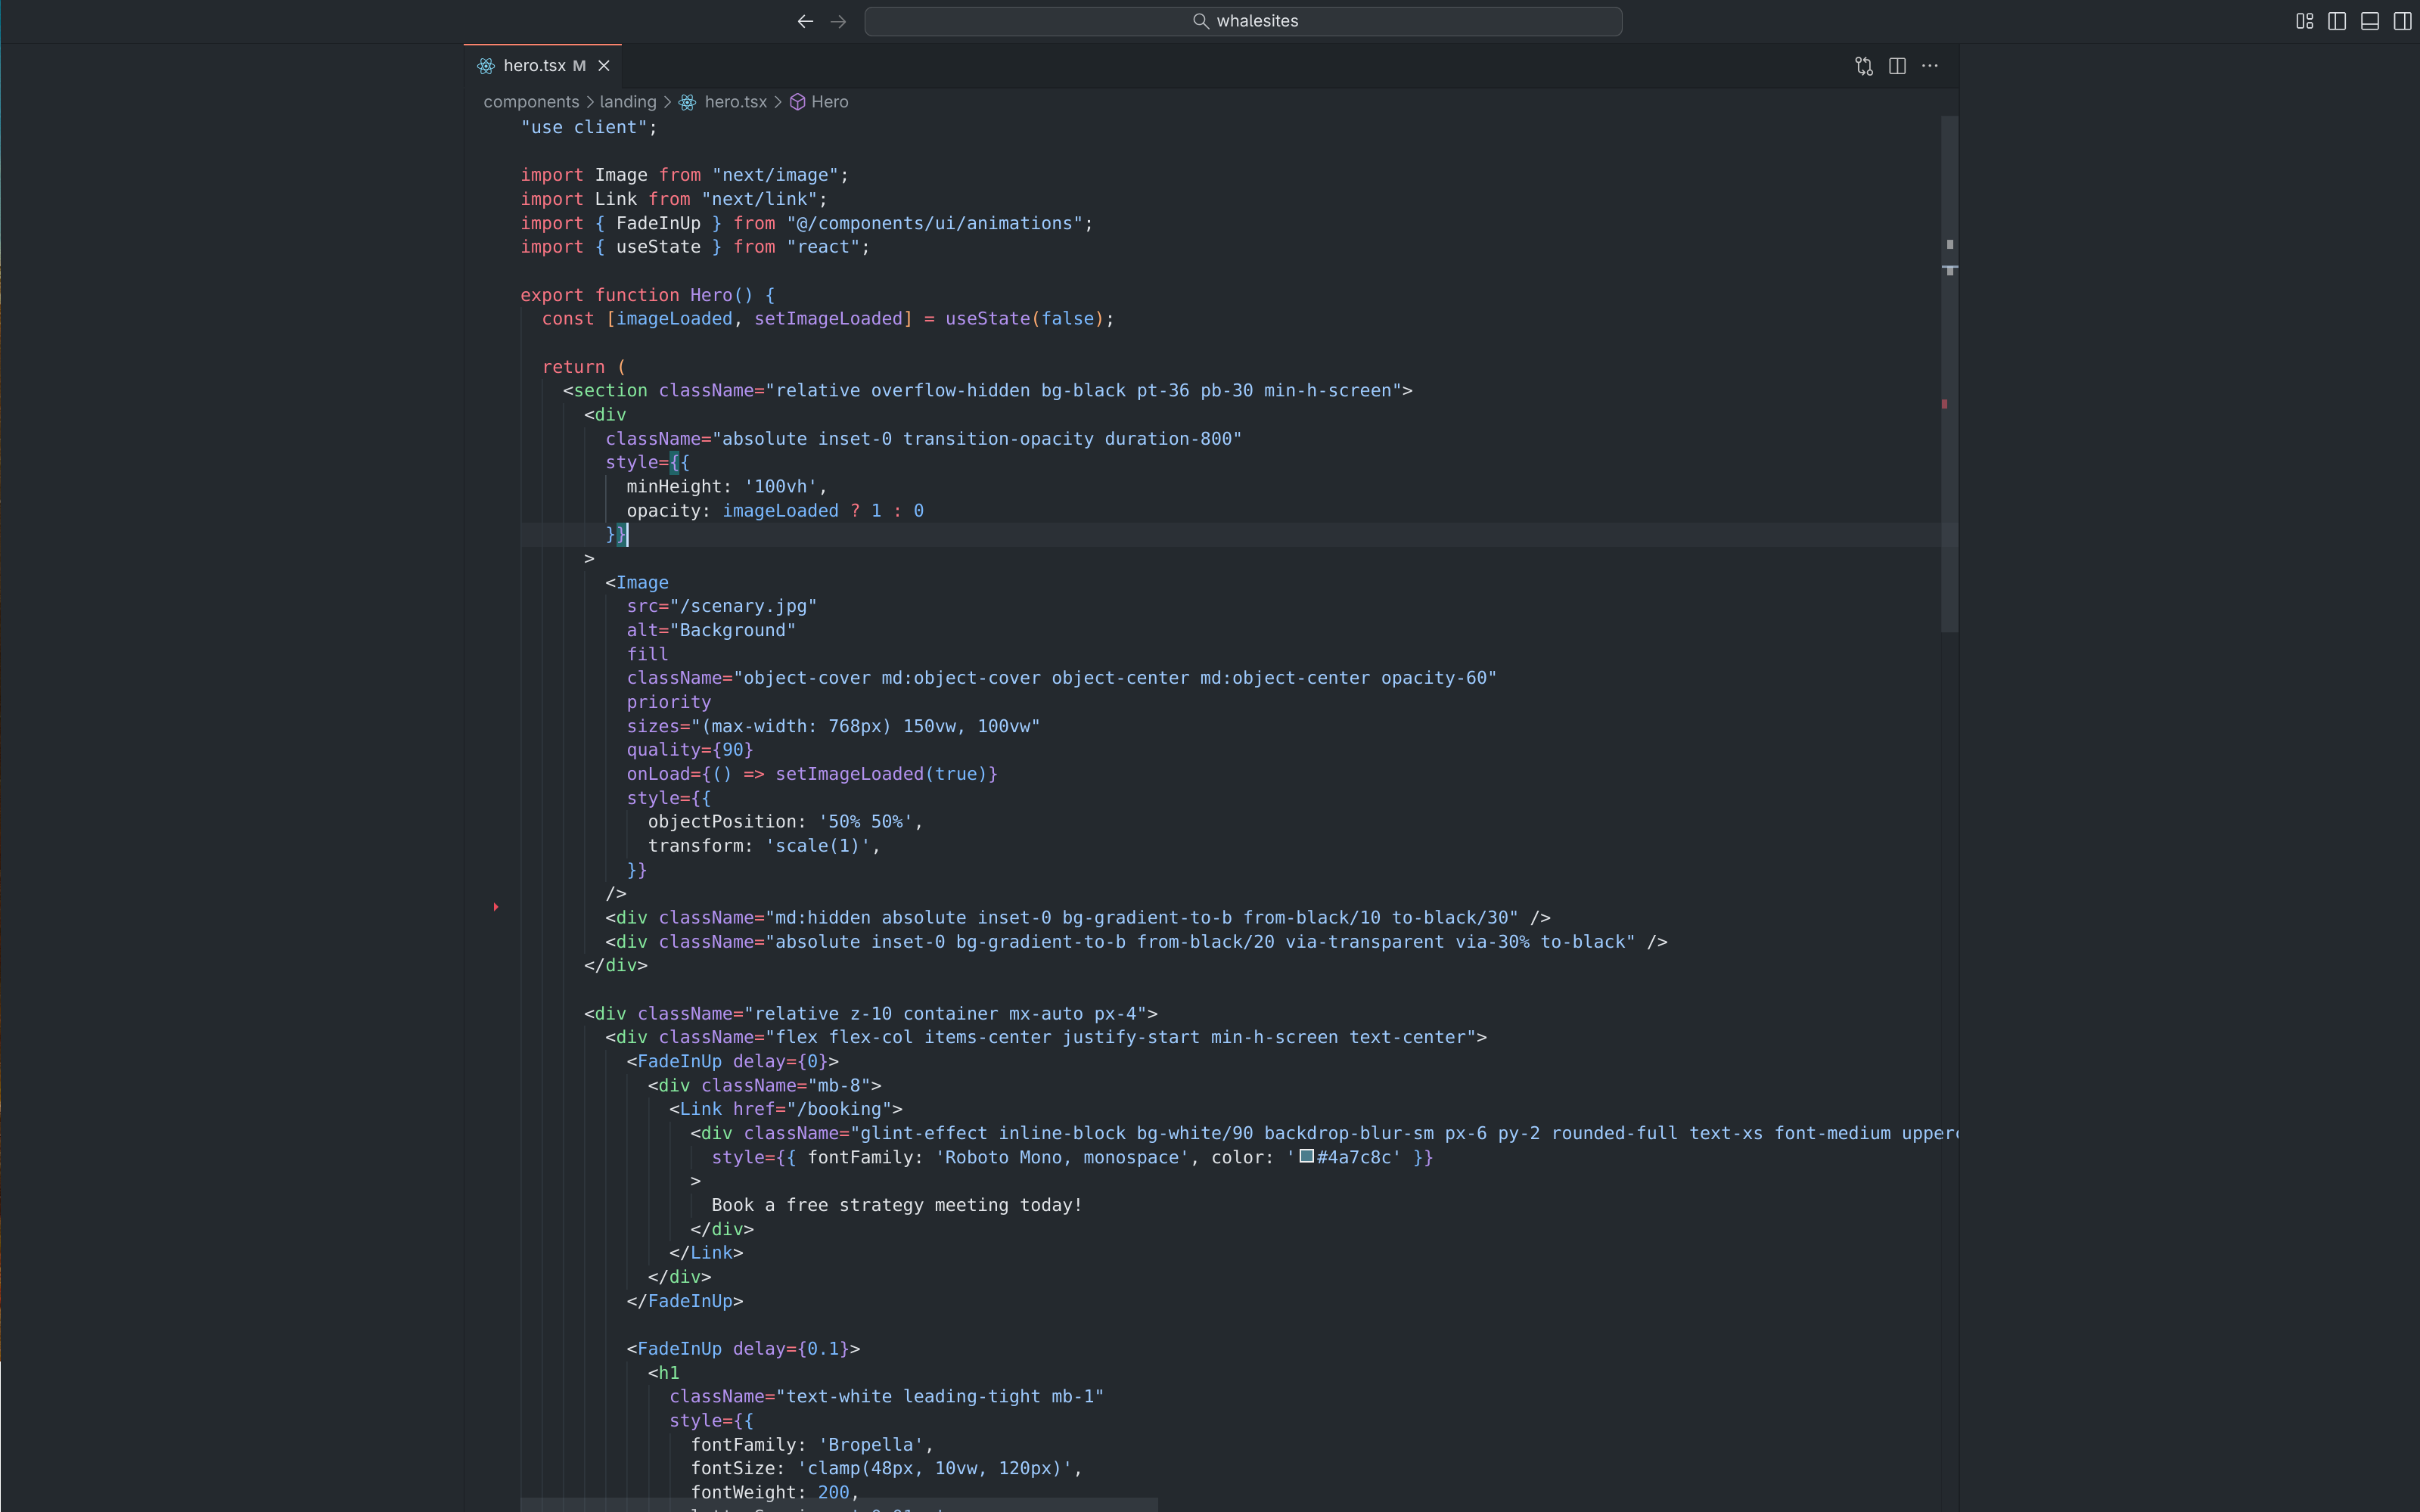Click React icon on hero.tsx tab
Image resolution: width=2420 pixels, height=1512 pixels.
pyautogui.click(x=486, y=66)
